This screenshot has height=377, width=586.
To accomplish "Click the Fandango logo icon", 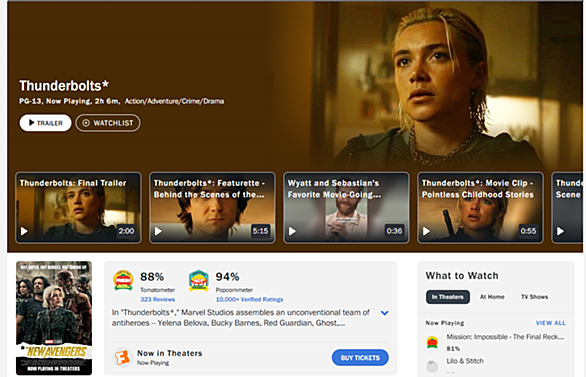I will (x=122, y=357).
